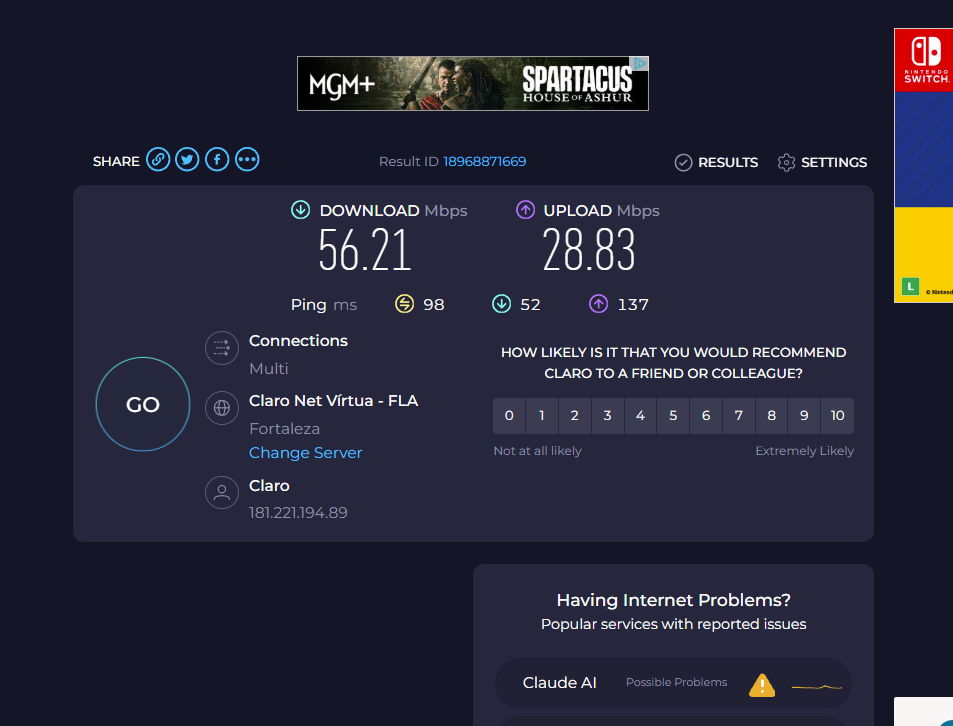Image resolution: width=953 pixels, height=726 pixels.
Task: Share the result on Twitter
Action: click(187, 159)
